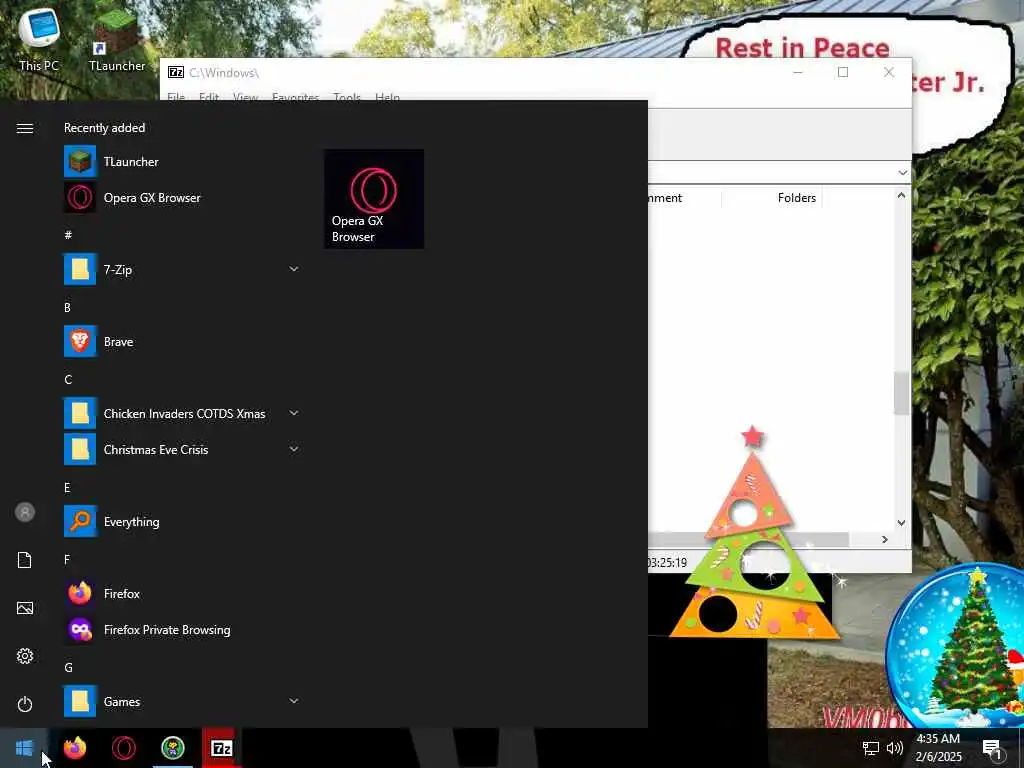Open Christmas Eve Crisis folder
Screen dimensions: 1024x768
coord(182,449)
